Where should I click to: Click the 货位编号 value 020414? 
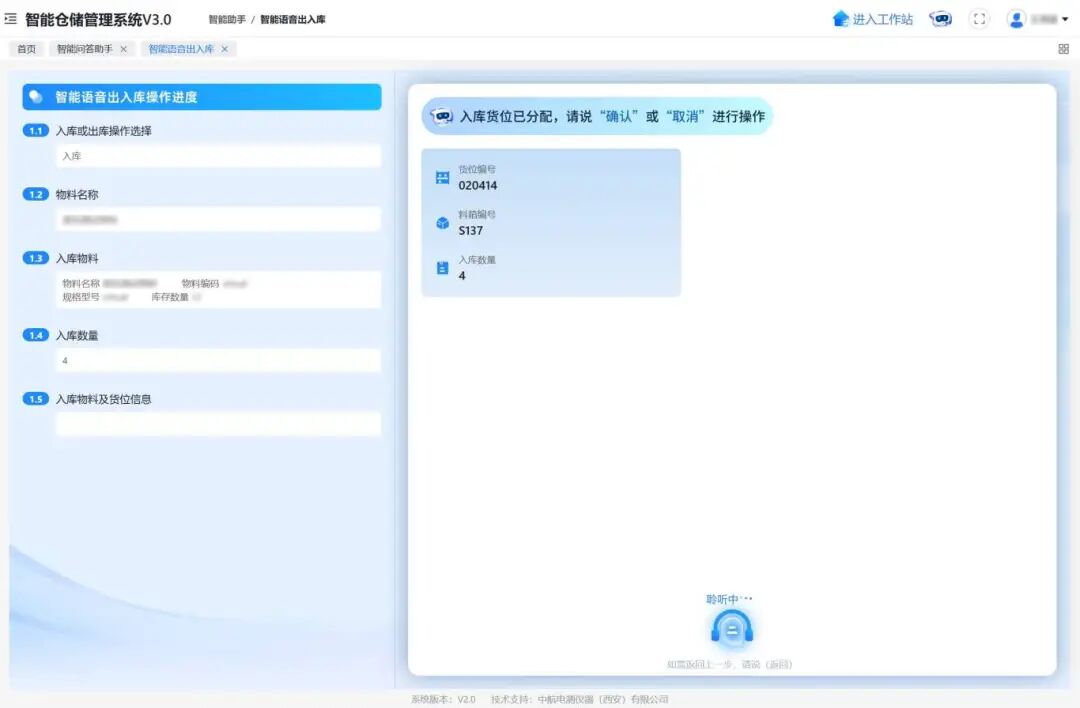point(477,185)
